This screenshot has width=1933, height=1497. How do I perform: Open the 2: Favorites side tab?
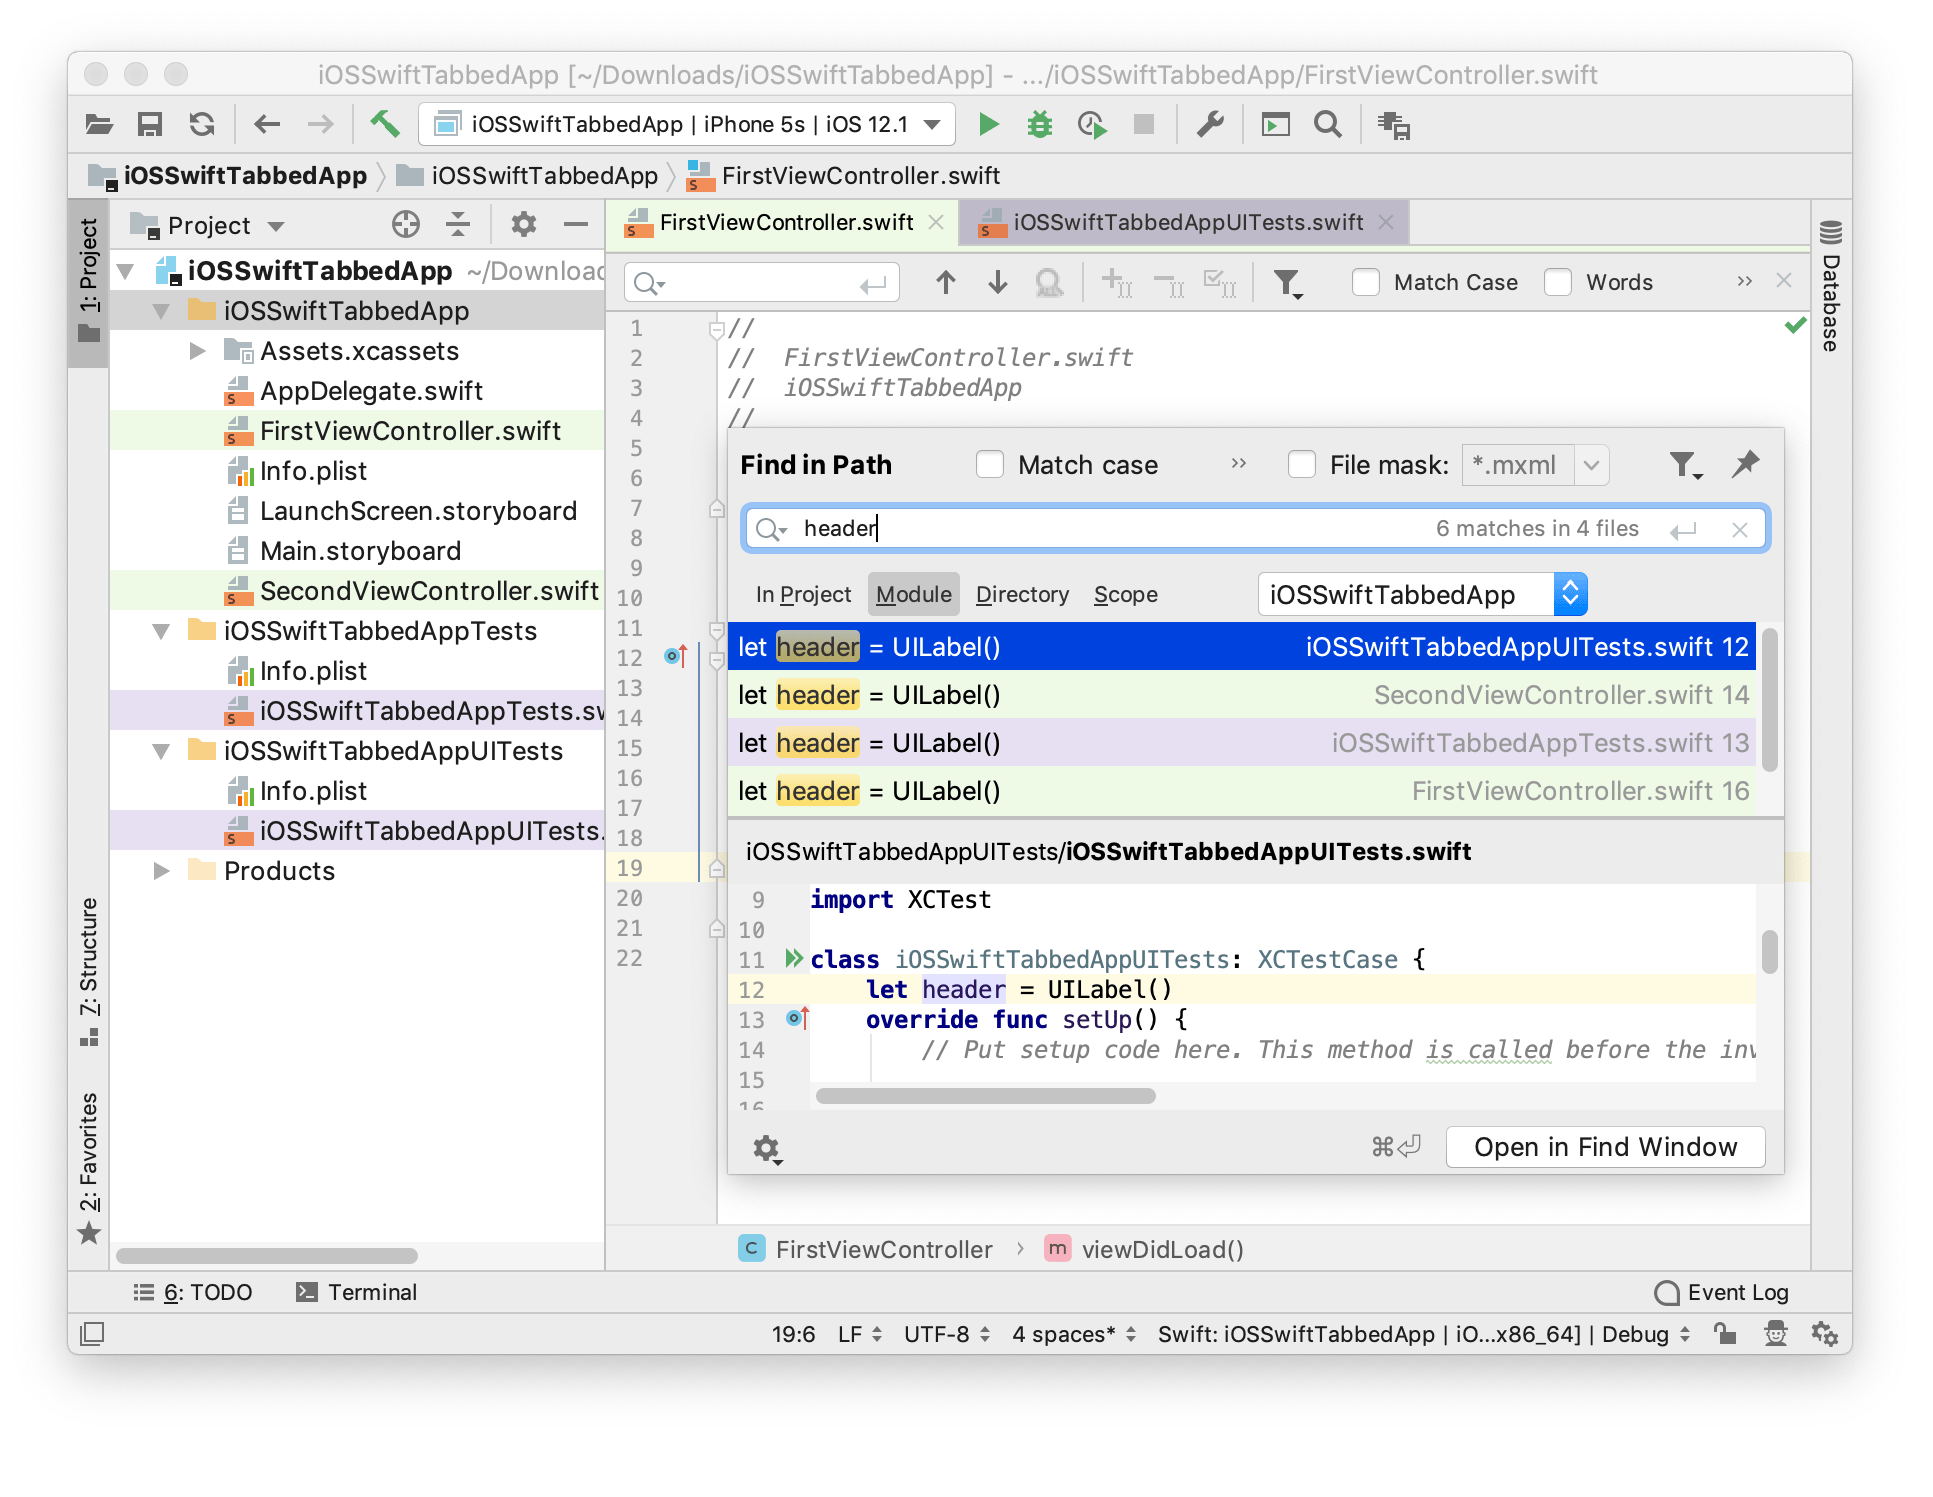(89, 1167)
